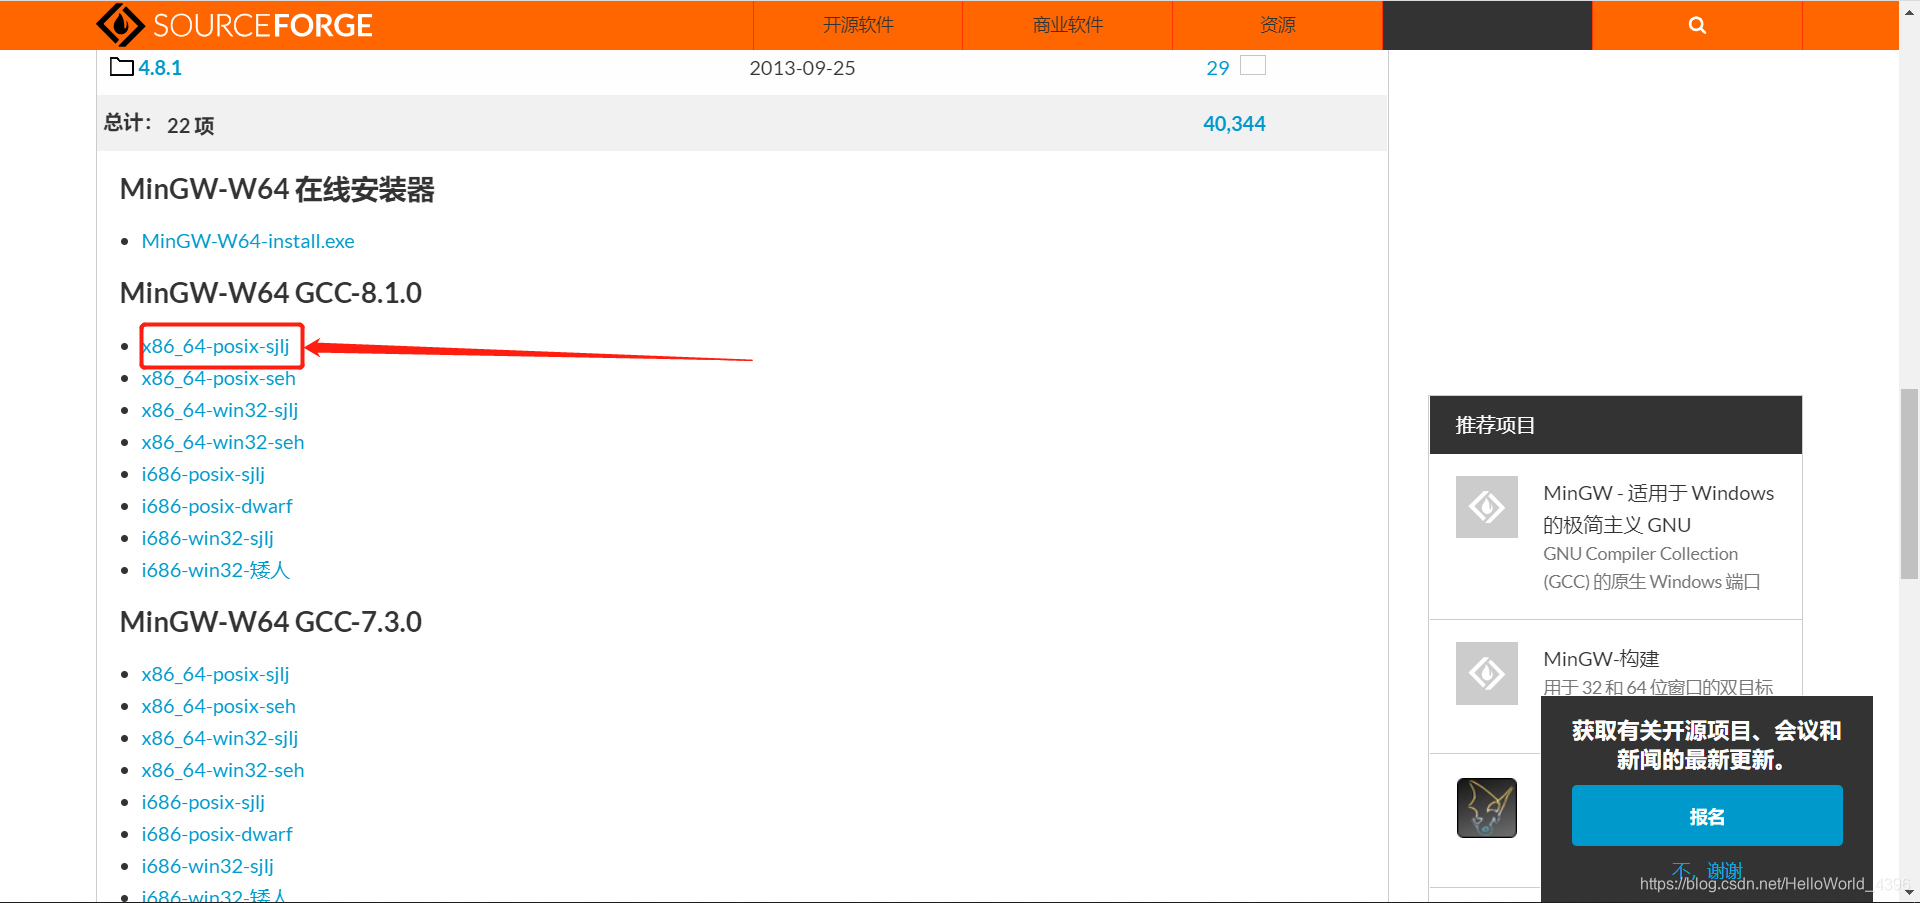Open GCC-7.3.0 i686-win32-sjlj link

(x=207, y=866)
